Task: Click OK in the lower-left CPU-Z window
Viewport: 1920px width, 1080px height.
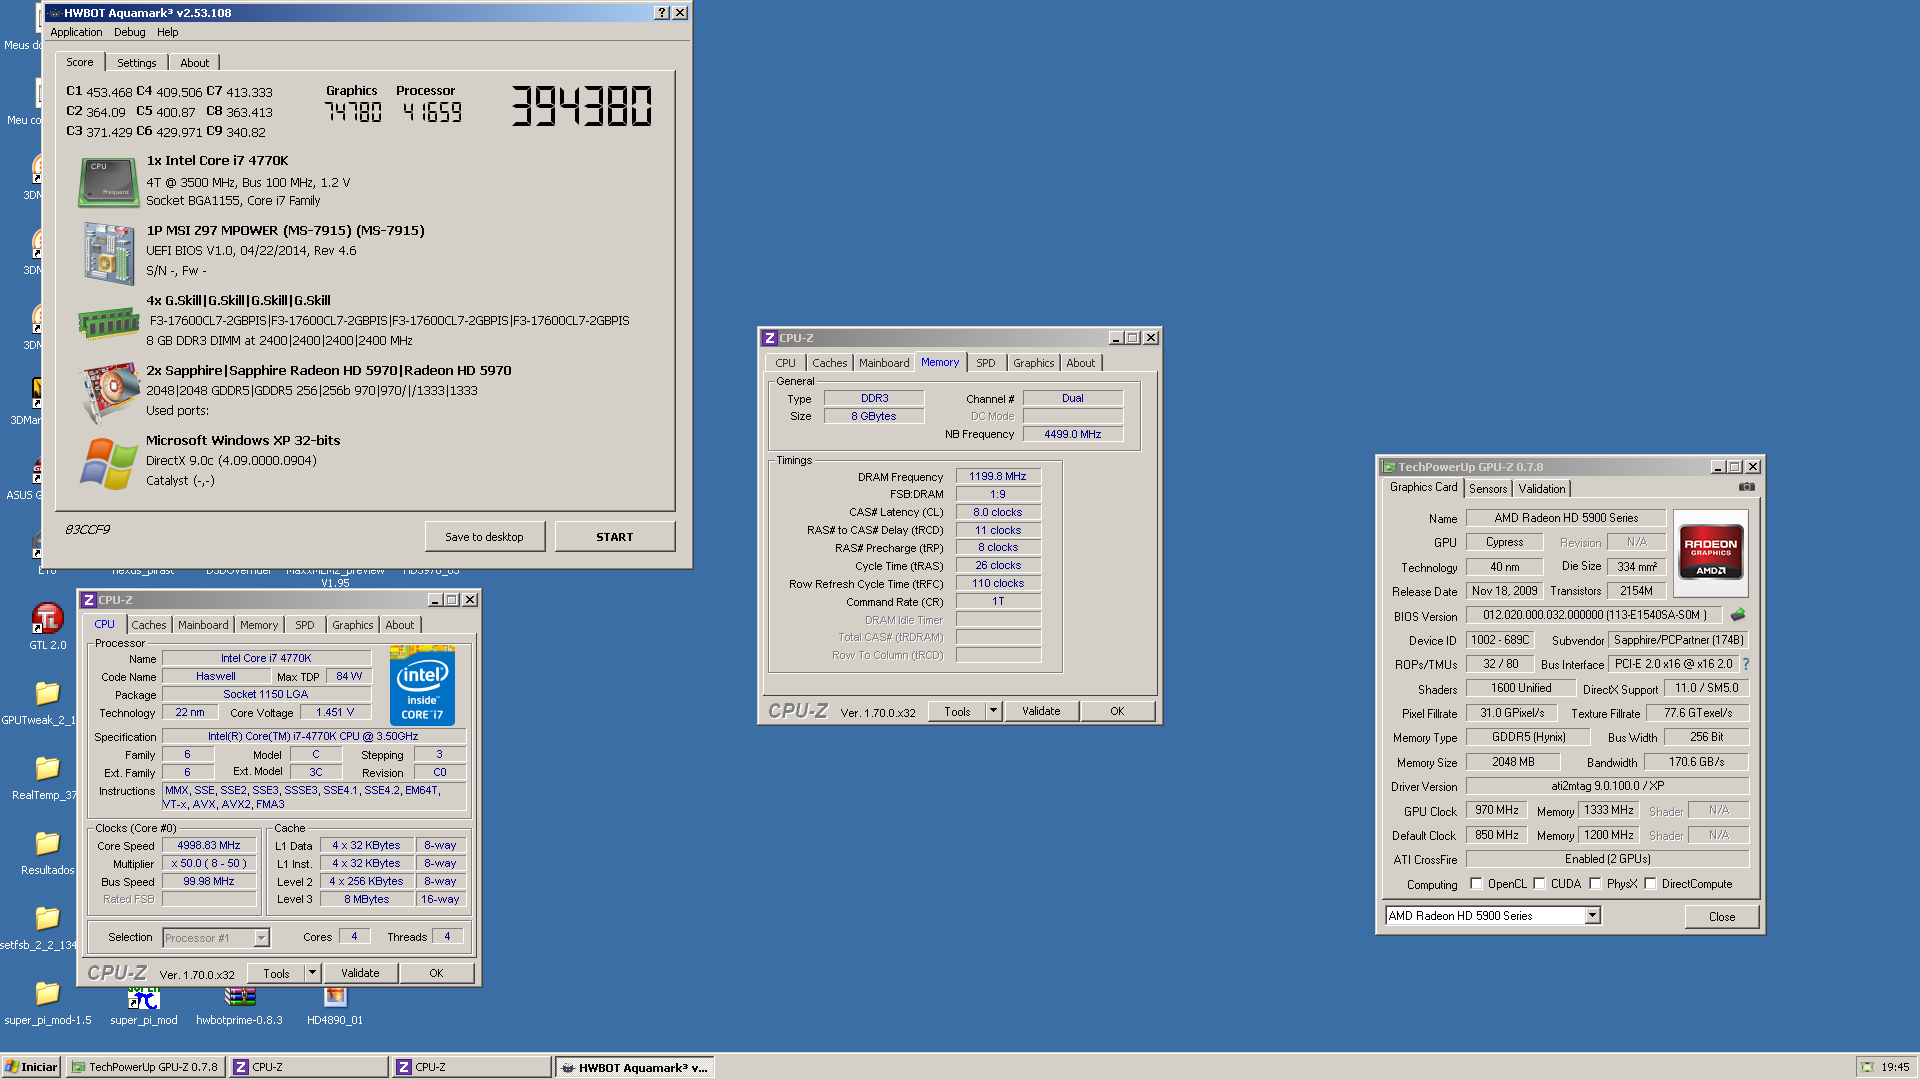Action: point(437,973)
